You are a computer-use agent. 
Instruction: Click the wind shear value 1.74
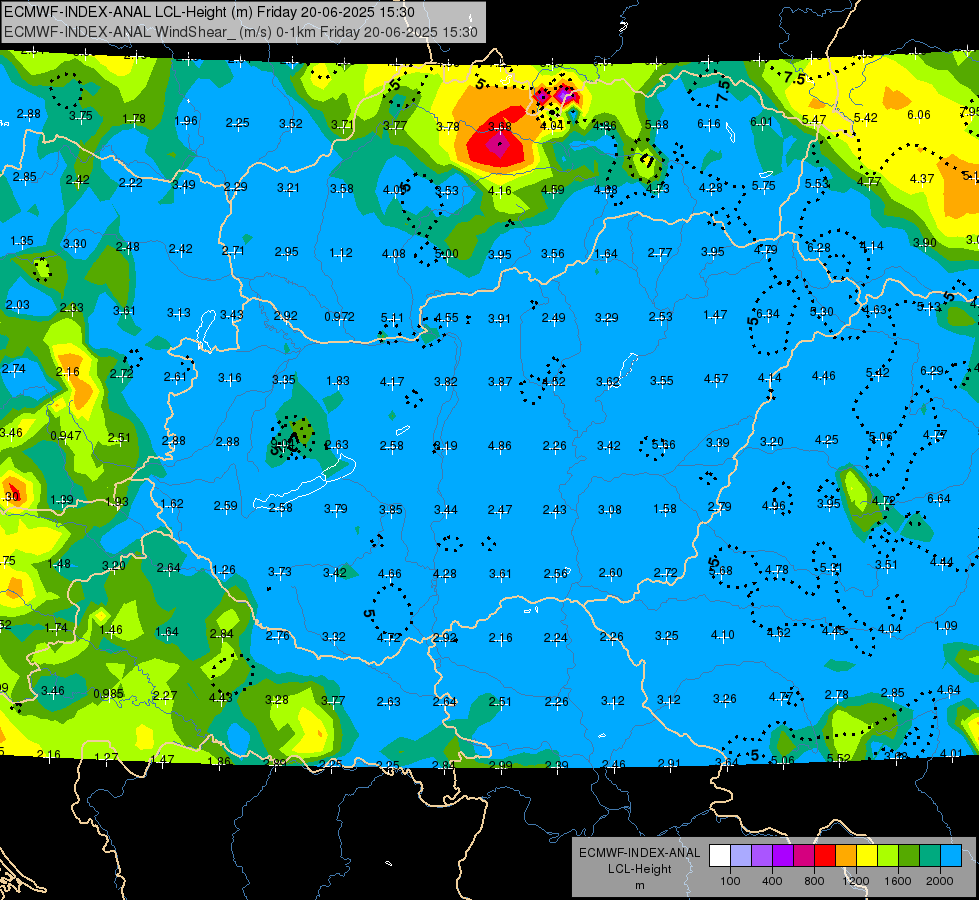(x=56, y=628)
